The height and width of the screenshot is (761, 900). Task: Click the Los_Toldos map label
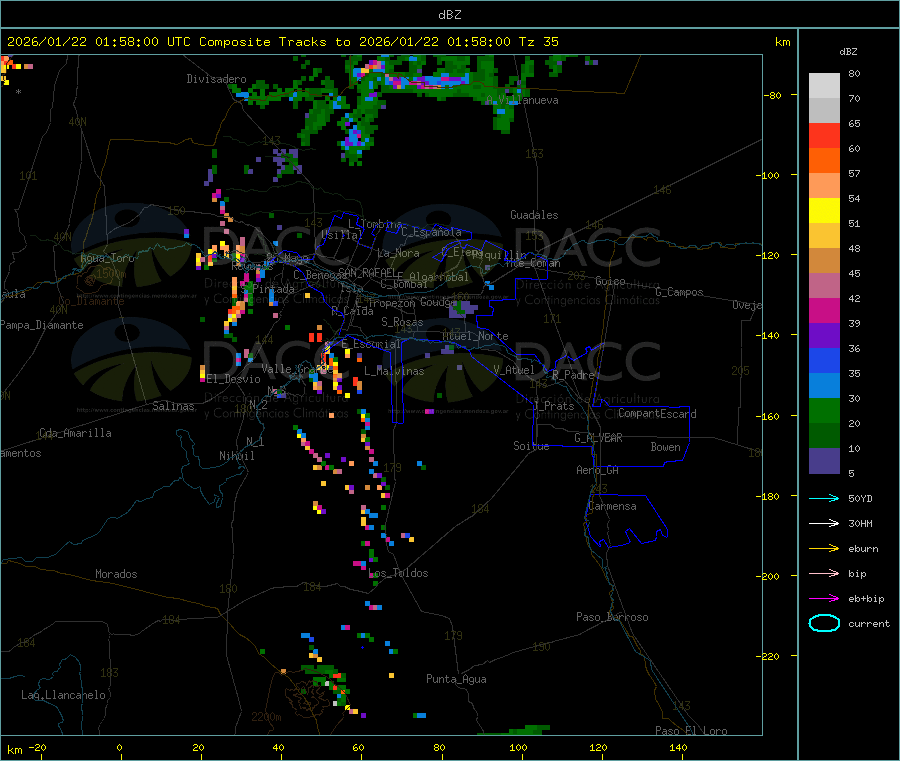pyautogui.click(x=398, y=573)
